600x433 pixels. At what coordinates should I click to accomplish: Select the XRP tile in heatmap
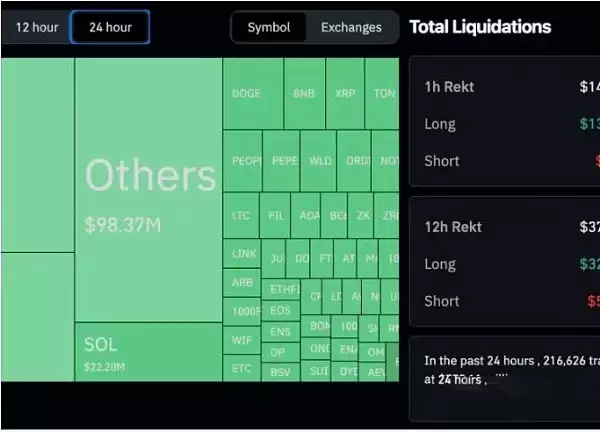(x=345, y=94)
